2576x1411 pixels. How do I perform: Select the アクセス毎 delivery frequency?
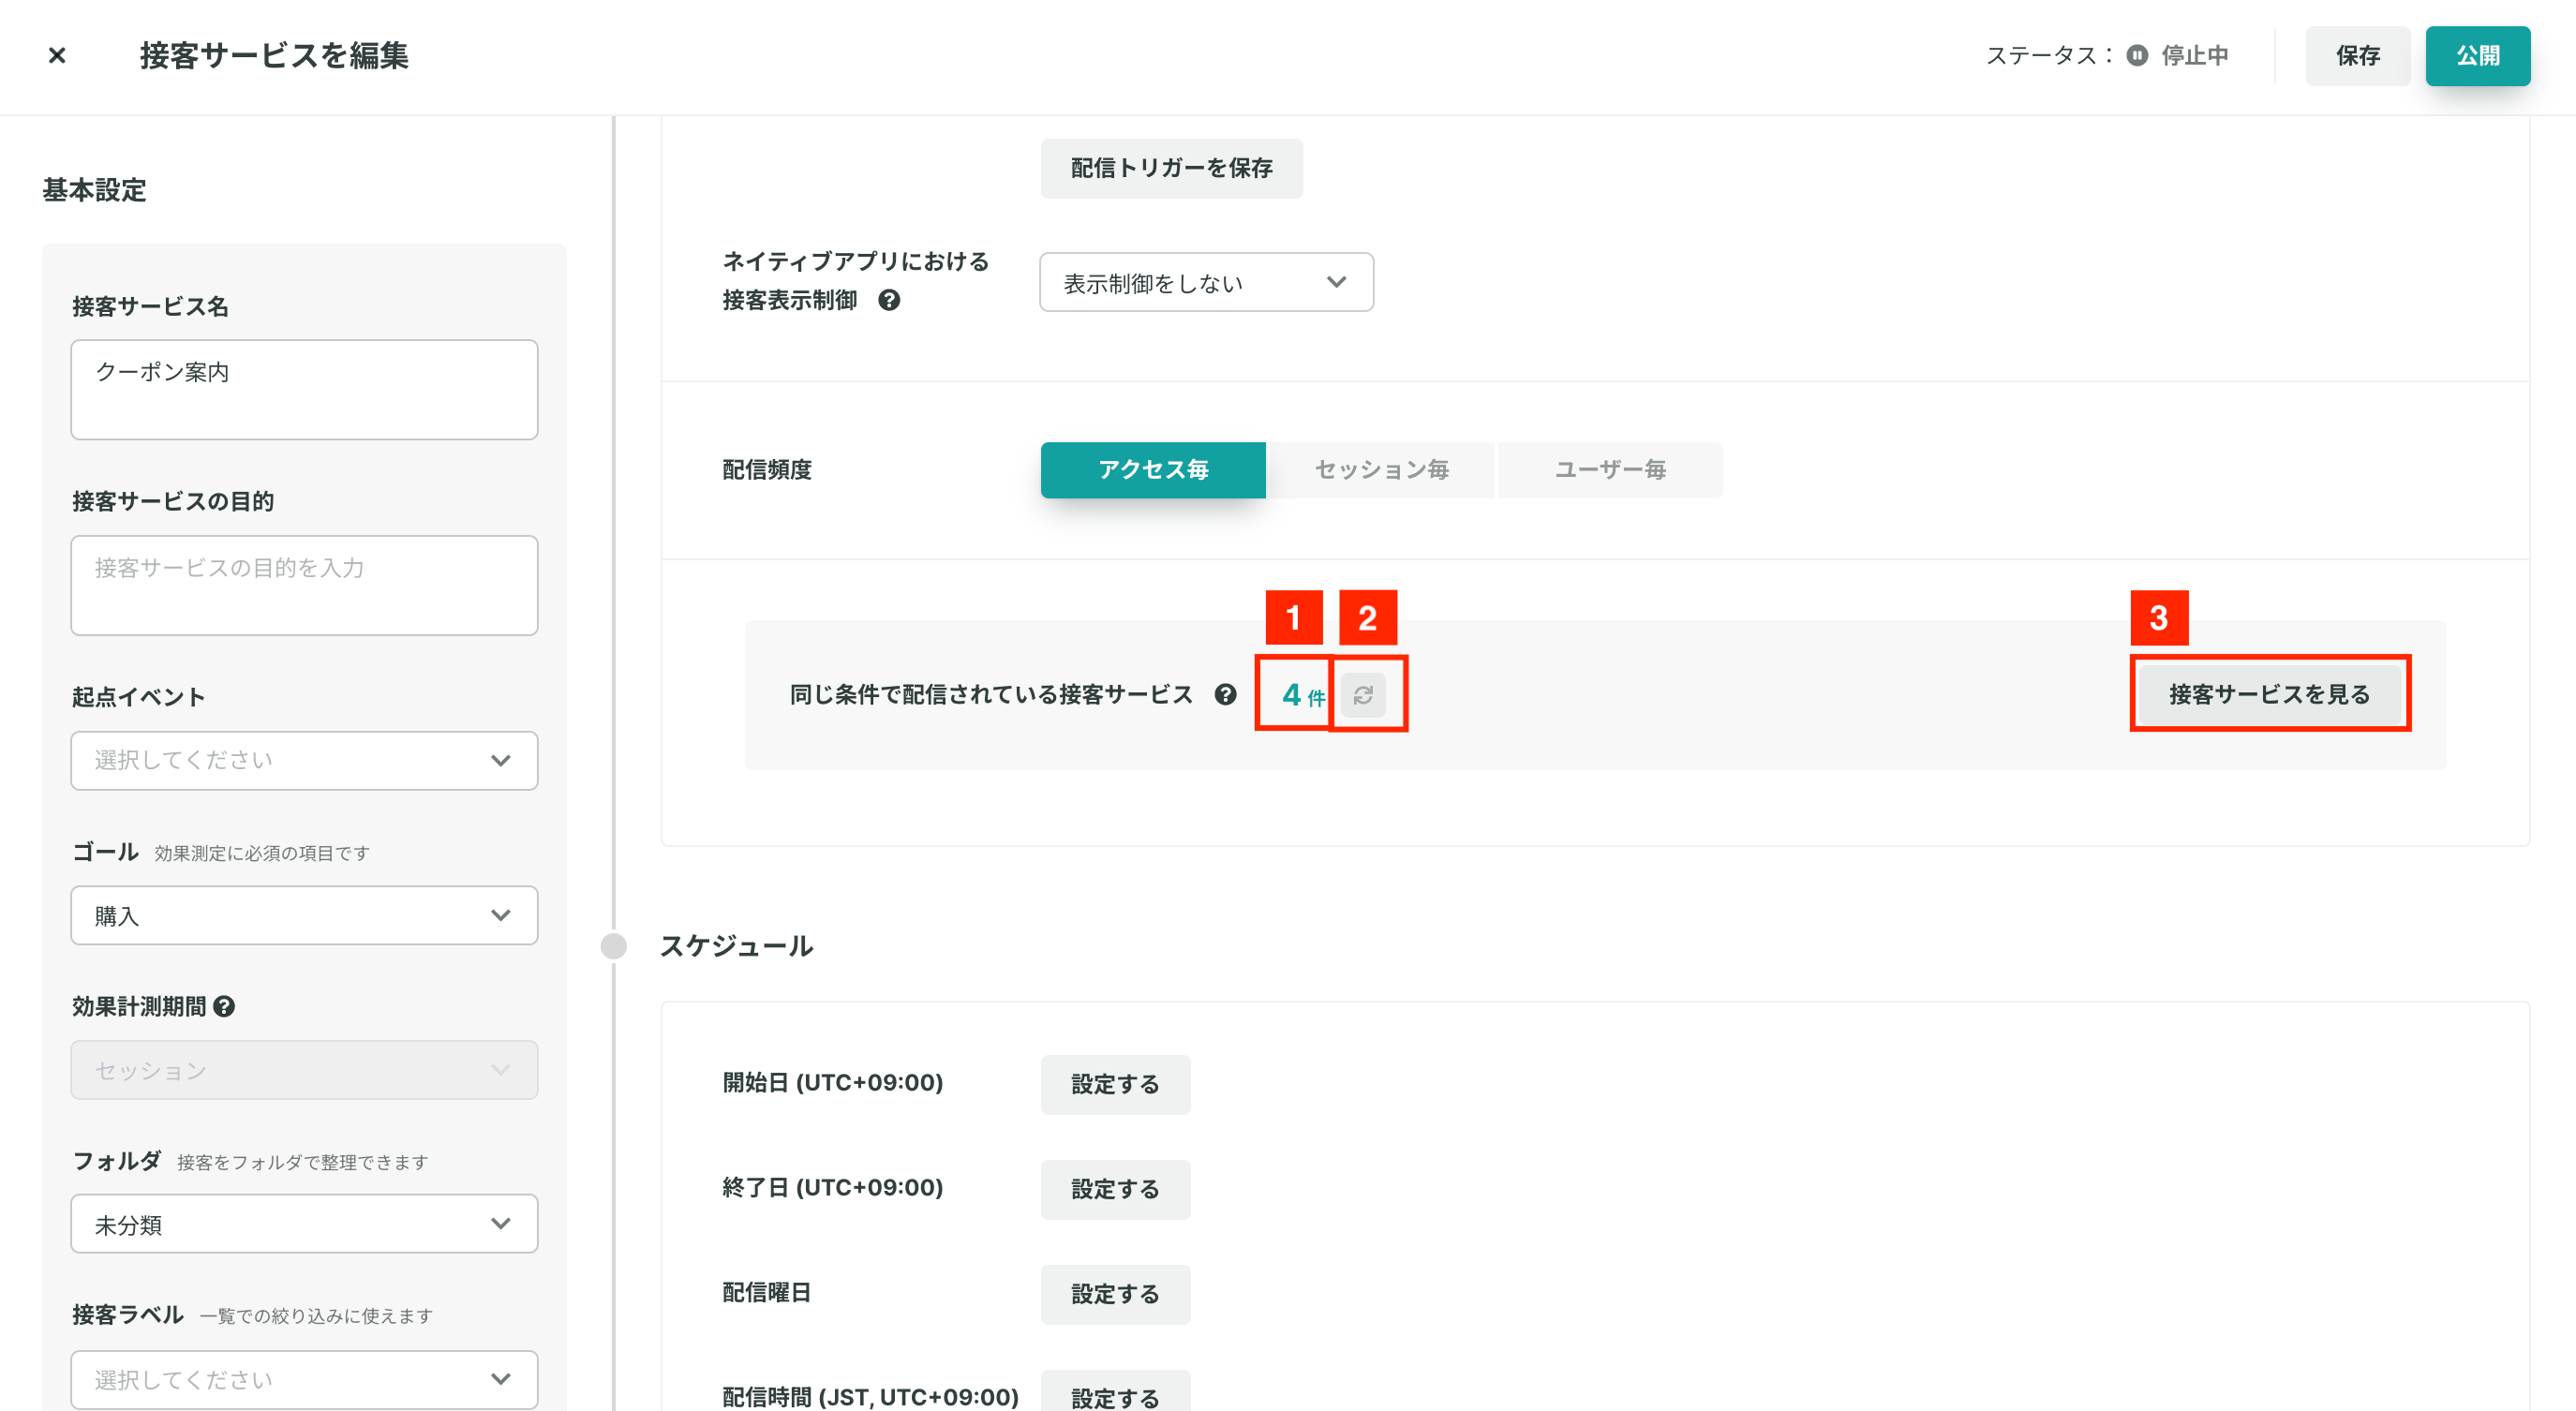[1153, 470]
